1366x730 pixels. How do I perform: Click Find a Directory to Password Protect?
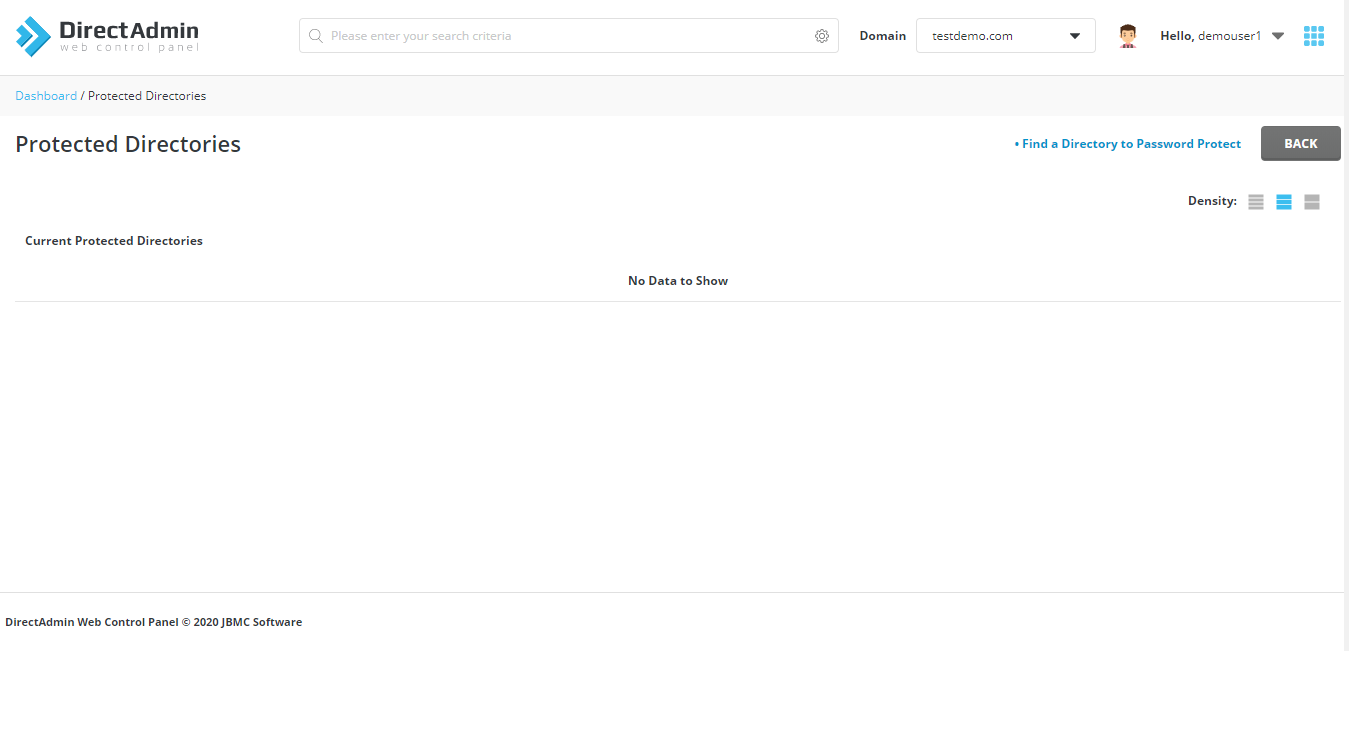click(x=1127, y=144)
